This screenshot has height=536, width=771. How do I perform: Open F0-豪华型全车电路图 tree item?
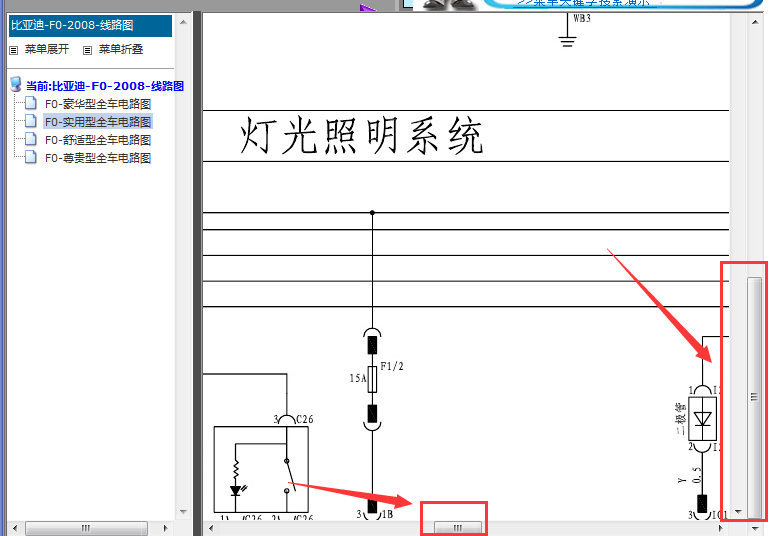[98, 104]
